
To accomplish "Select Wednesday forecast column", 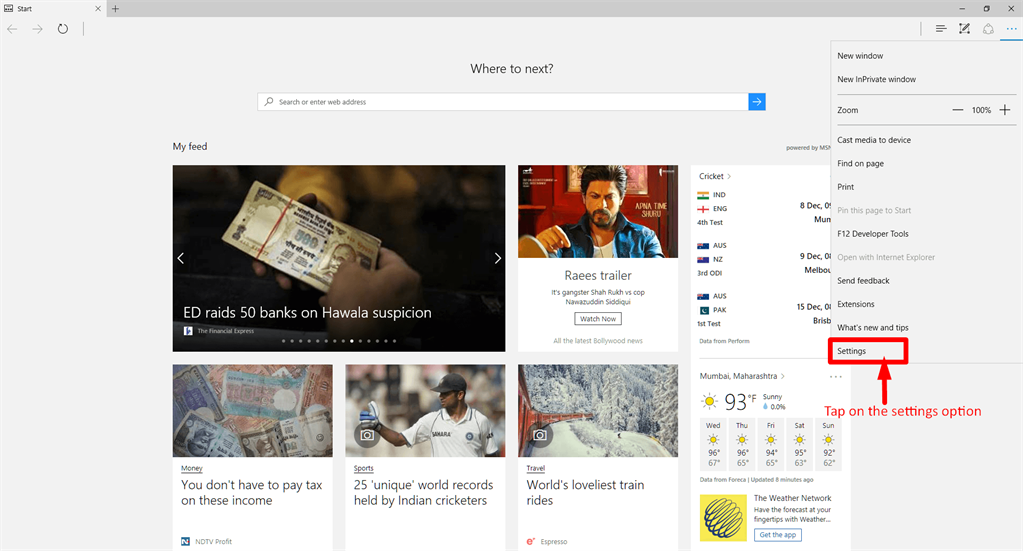I will coord(714,445).
